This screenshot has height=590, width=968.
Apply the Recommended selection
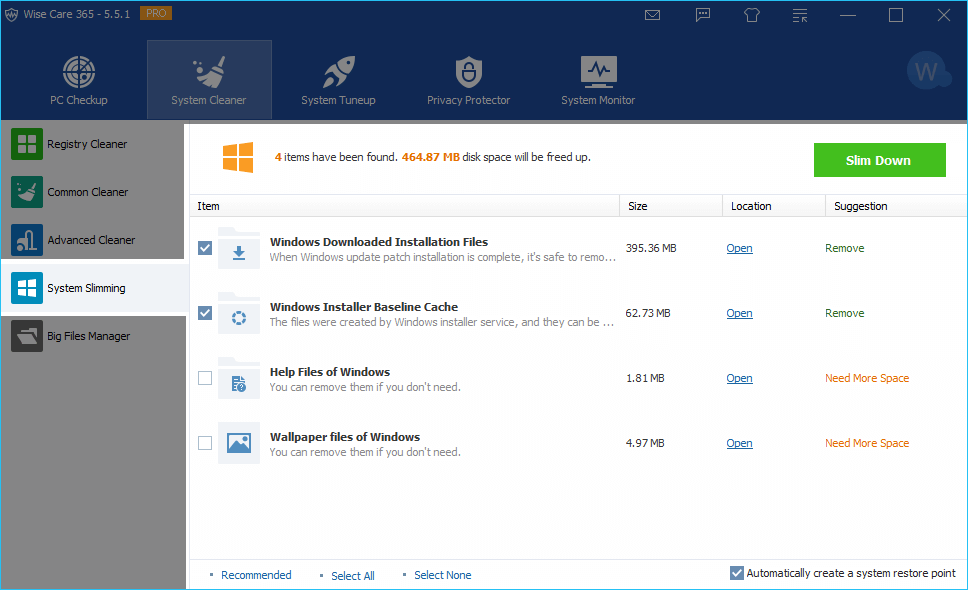click(256, 575)
